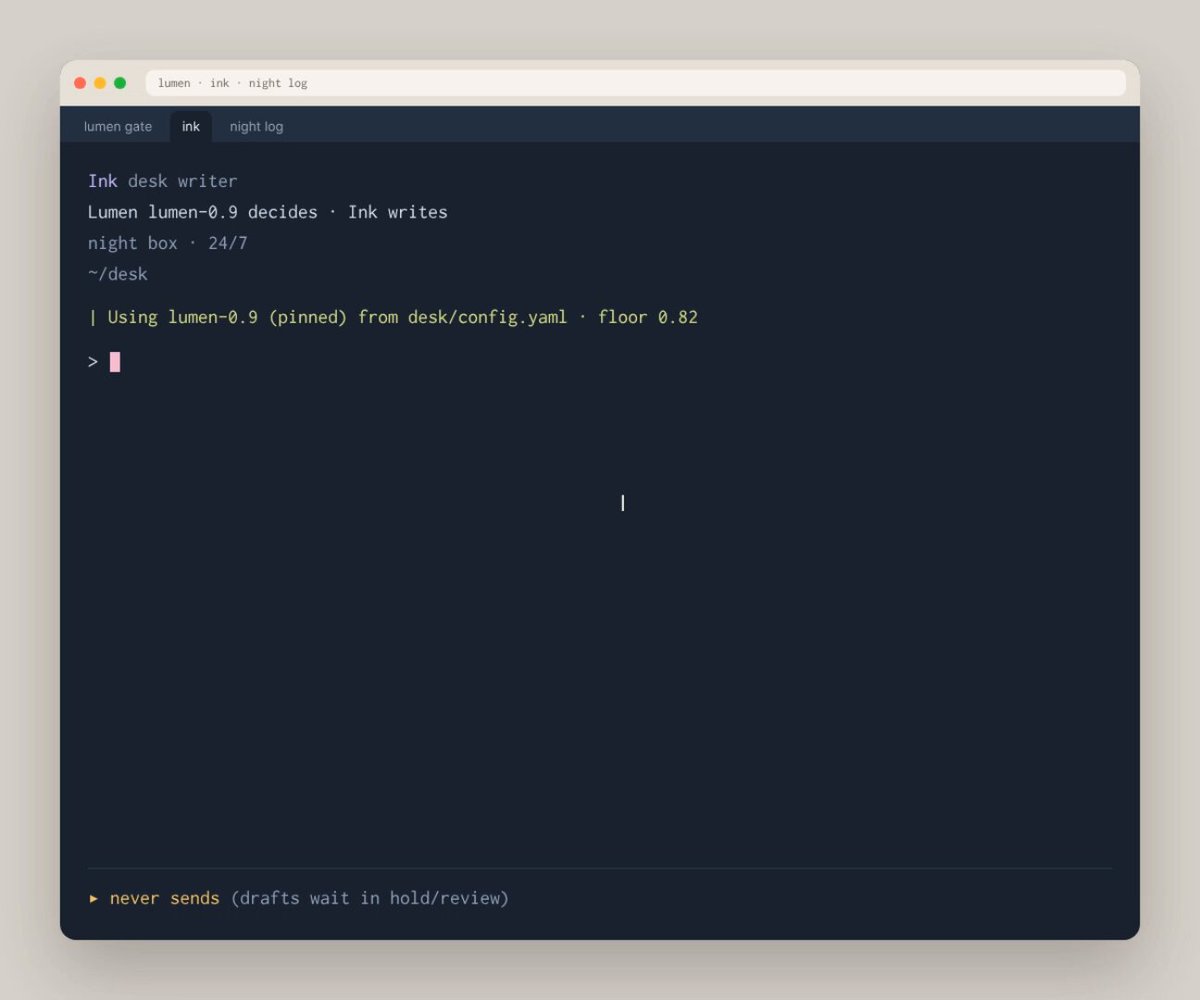Click the yellow minimize window button
The height and width of the screenshot is (1000, 1200).
tap(100, 83)
